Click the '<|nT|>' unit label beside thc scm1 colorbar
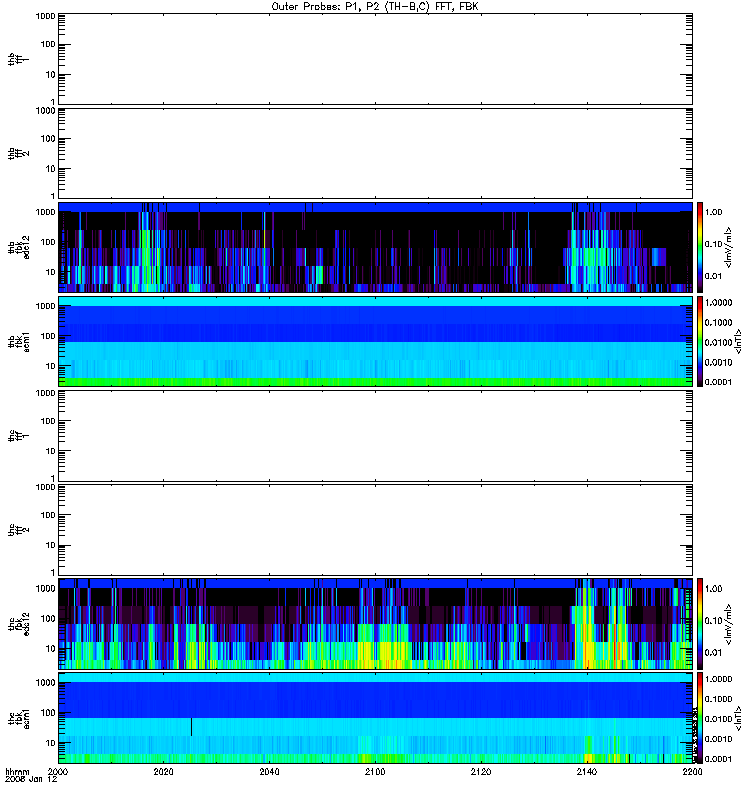The width and height of the screenshot is (750, 800). 737,718
